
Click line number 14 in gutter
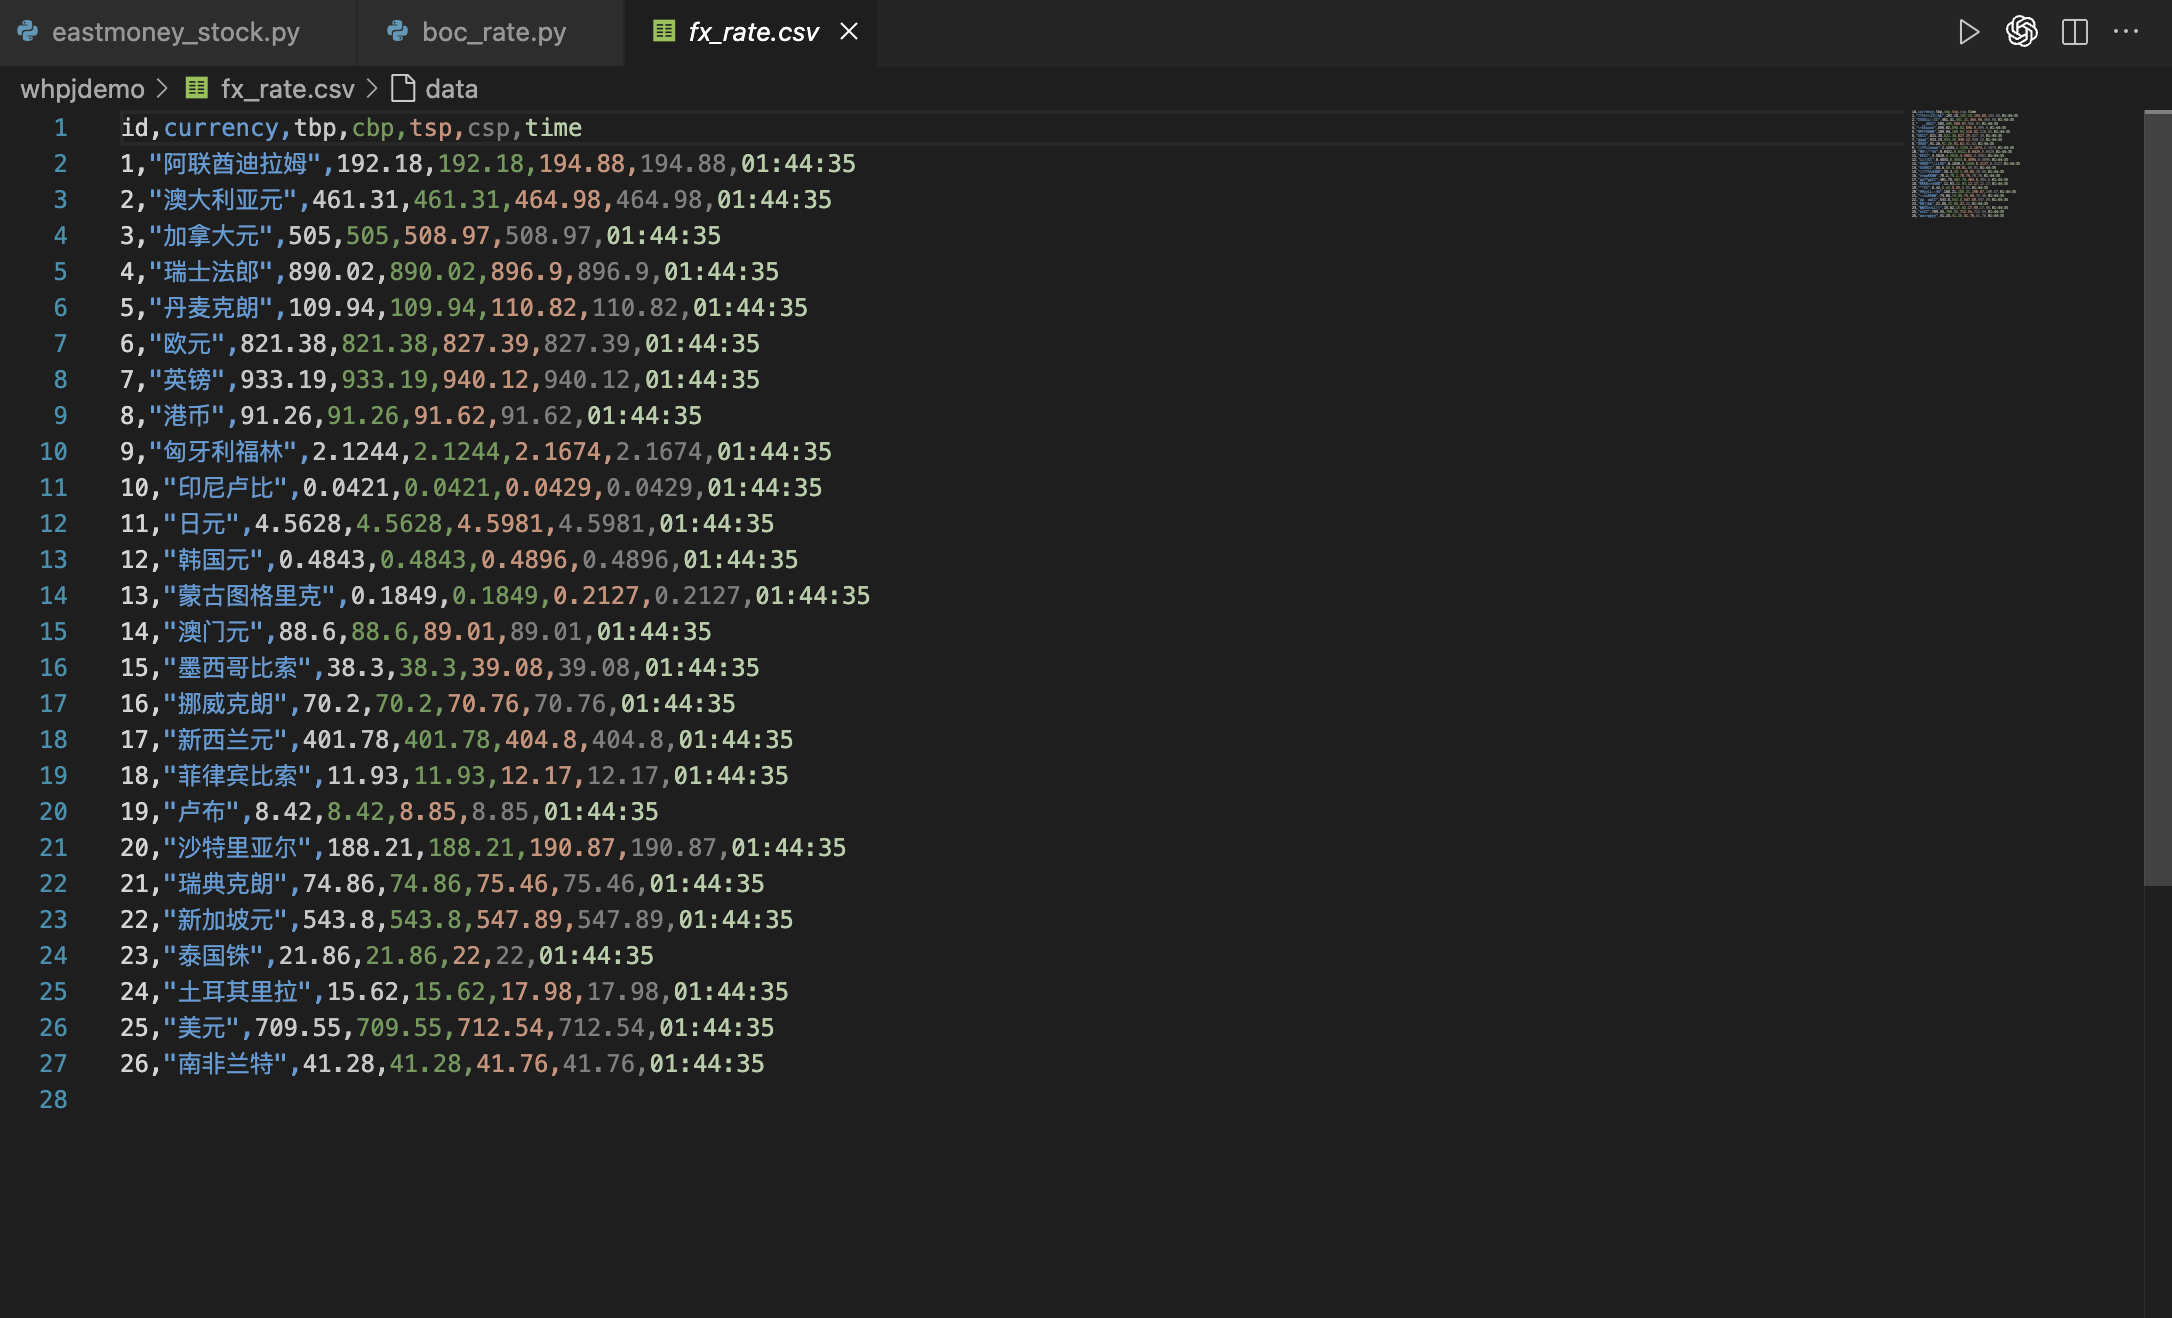pos(53,596)
